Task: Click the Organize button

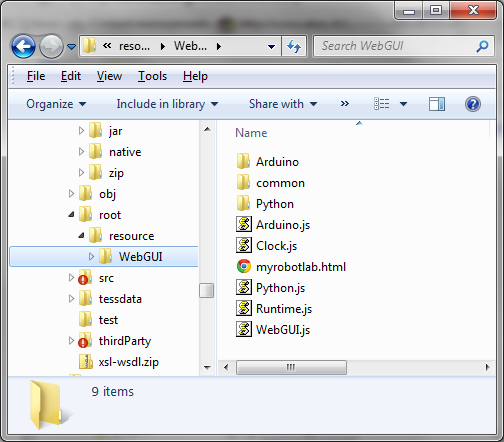Action: [x=56, y=104]
